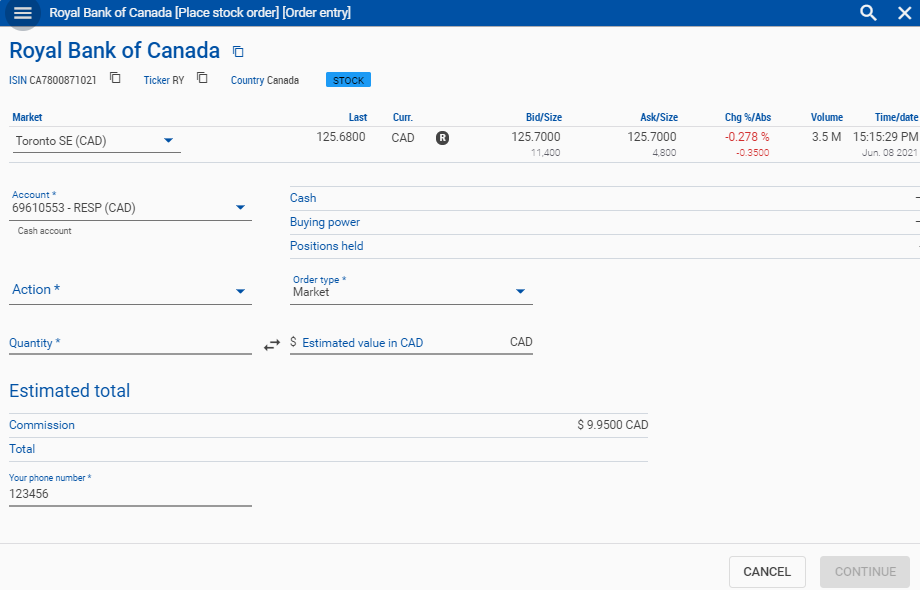
Task: Click the Estimated total heading
Action: coord(70,391)
